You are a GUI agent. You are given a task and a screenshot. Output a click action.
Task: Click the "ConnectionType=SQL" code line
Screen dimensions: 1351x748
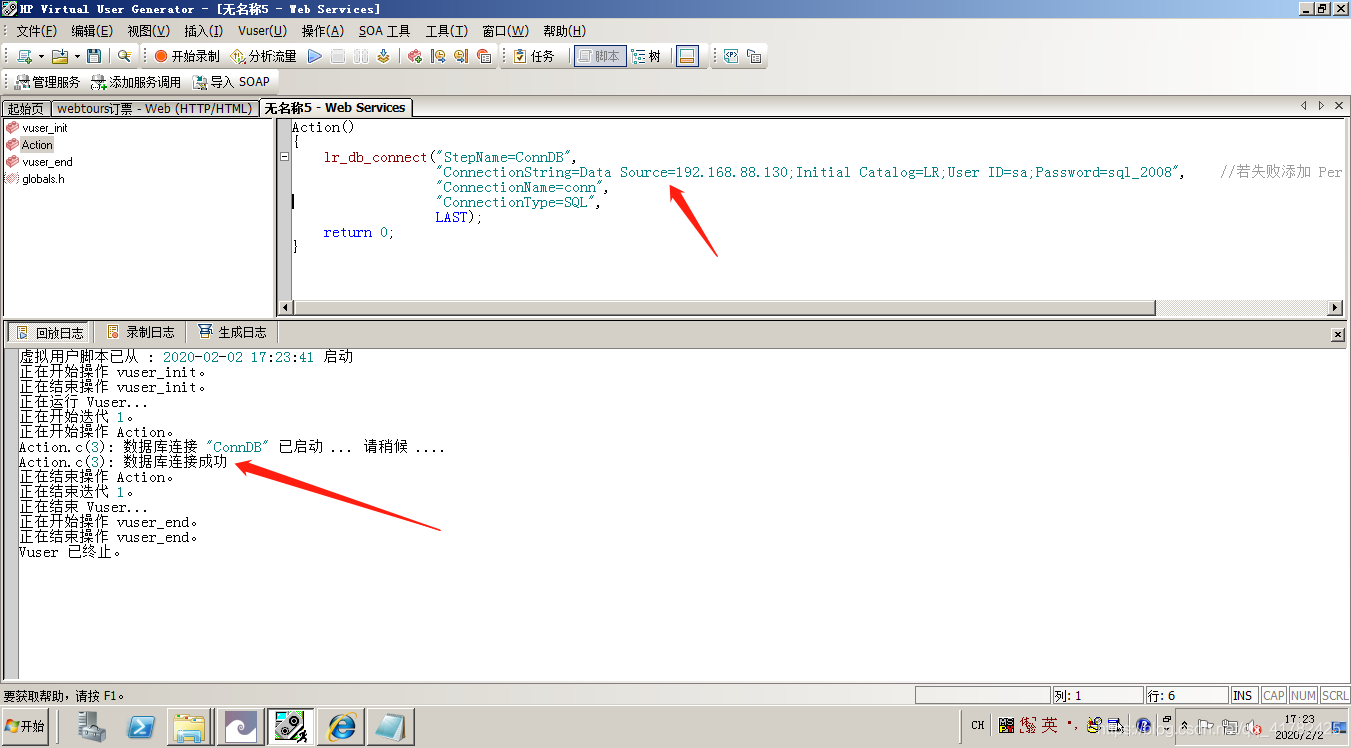point(520,202)
